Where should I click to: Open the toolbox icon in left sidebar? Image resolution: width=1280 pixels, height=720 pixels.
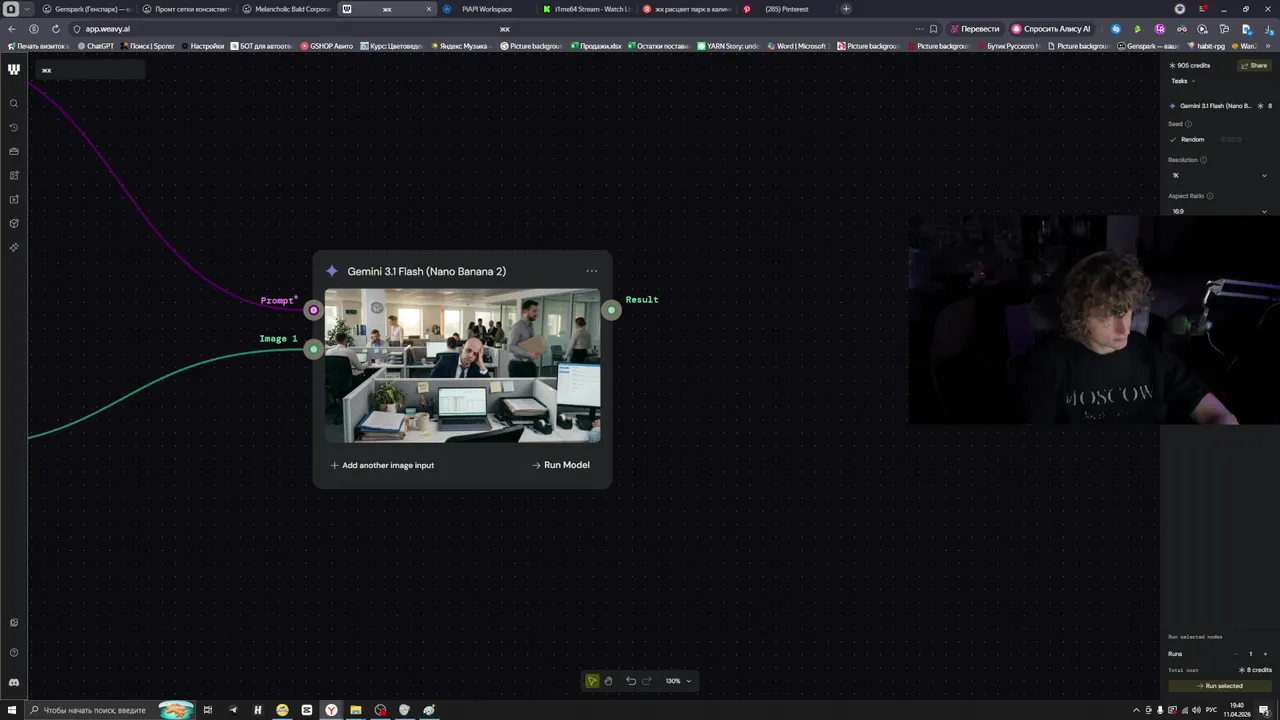14,151
